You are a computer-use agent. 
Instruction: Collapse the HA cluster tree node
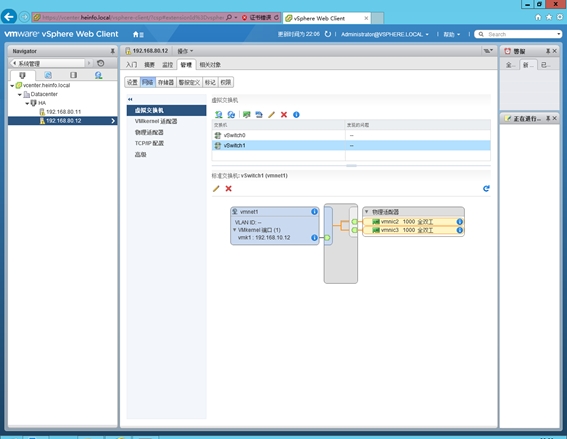[x=27, y=103]
